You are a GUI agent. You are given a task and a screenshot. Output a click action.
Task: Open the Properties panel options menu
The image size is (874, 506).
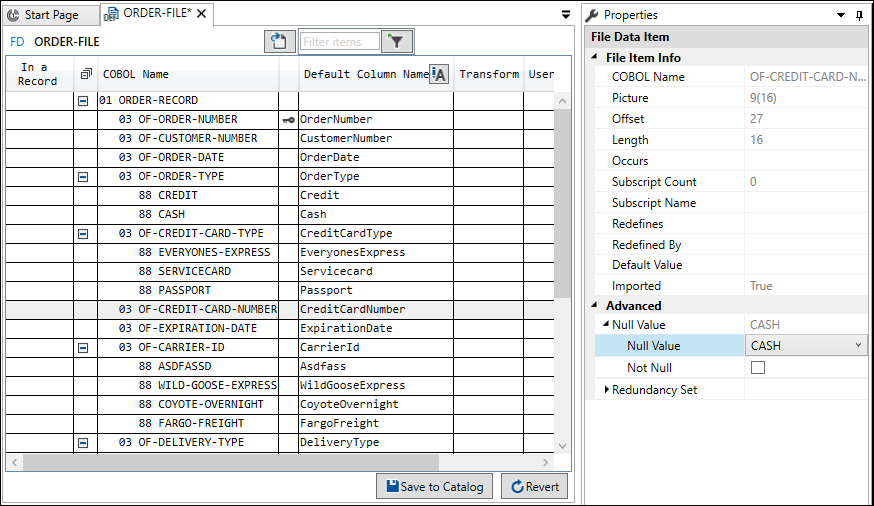coord(841,15)
